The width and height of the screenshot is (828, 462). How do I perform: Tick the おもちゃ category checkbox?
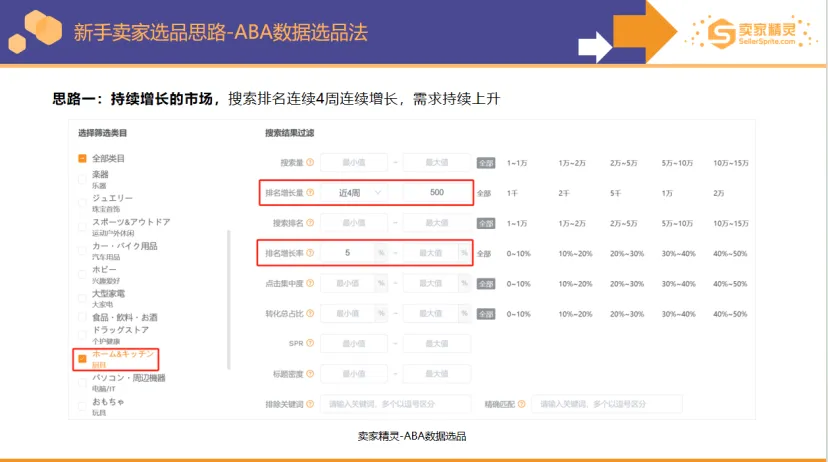pos(82,406)
